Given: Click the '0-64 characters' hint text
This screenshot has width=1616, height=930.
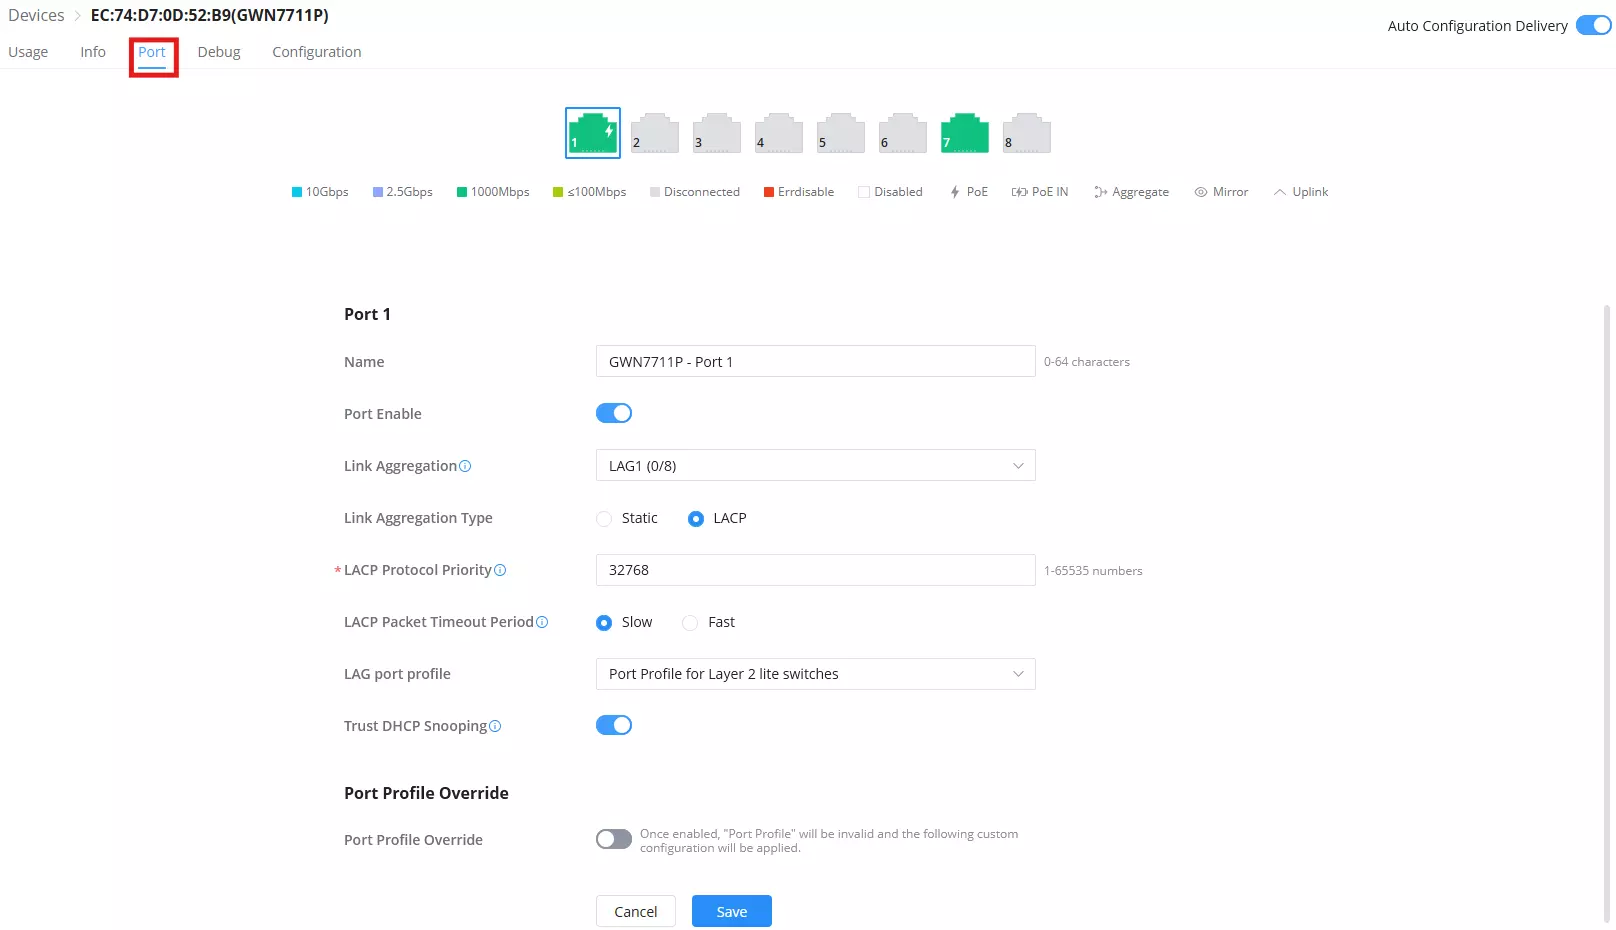Looking at the screenshot, I should pyautogui.click(x=1087, y=362).
